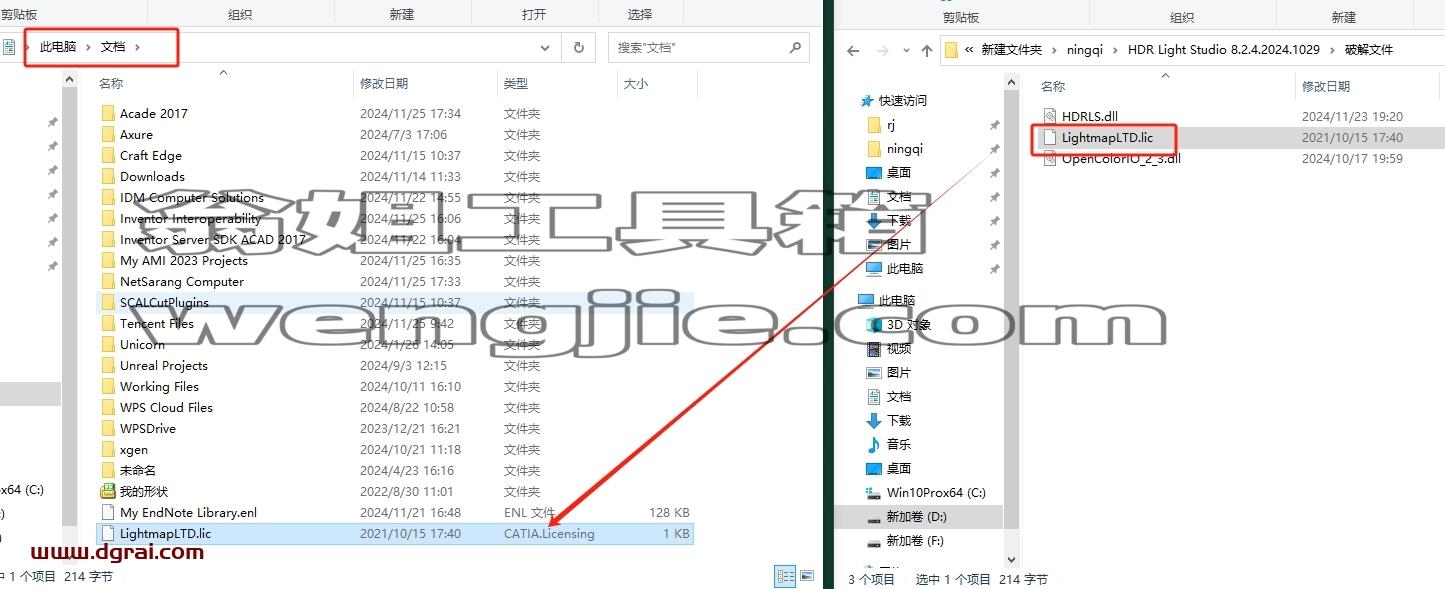Focus the 搜索"文档" search box
This screenshot has width=1445, height=589.
tap(707, 47)
